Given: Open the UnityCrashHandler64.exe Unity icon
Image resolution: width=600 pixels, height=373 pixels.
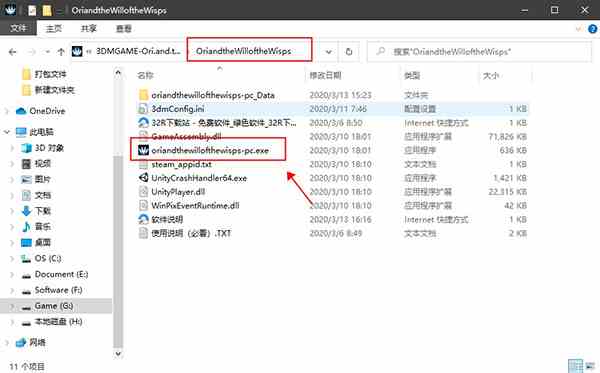Looking at the screenshot, I should click(143, 178).
